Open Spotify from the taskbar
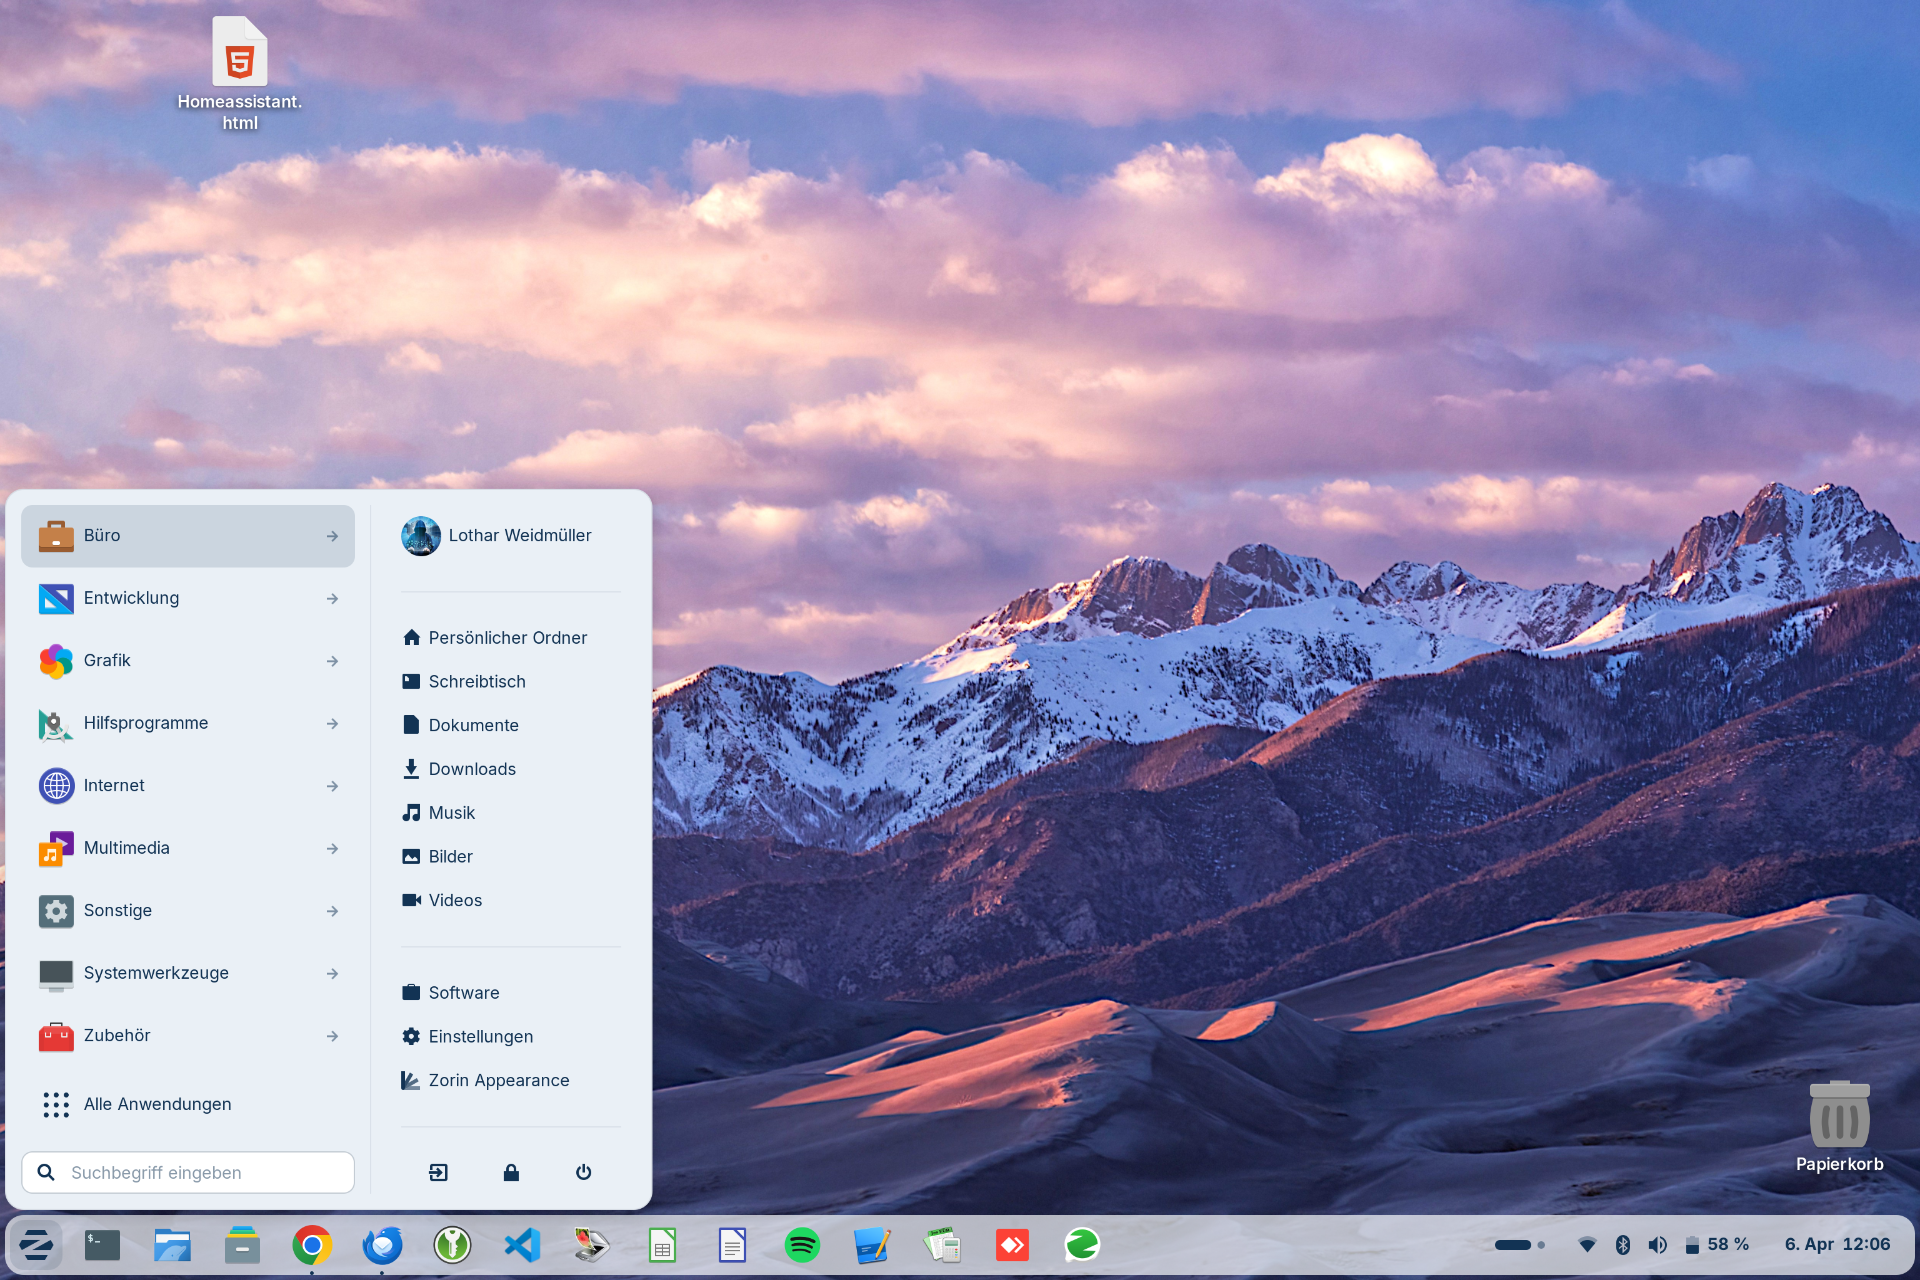The height and width of the screenshot is (1280, 1920). [802, 1245]
